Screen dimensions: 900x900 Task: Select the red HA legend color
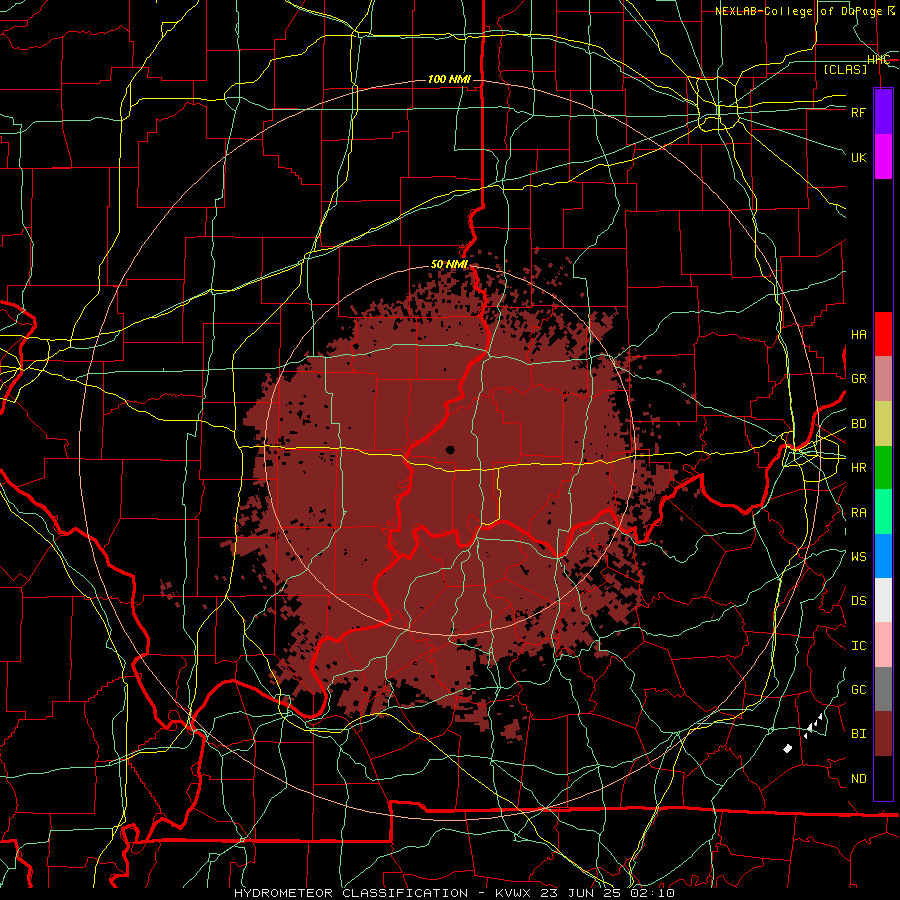[883, 334]
